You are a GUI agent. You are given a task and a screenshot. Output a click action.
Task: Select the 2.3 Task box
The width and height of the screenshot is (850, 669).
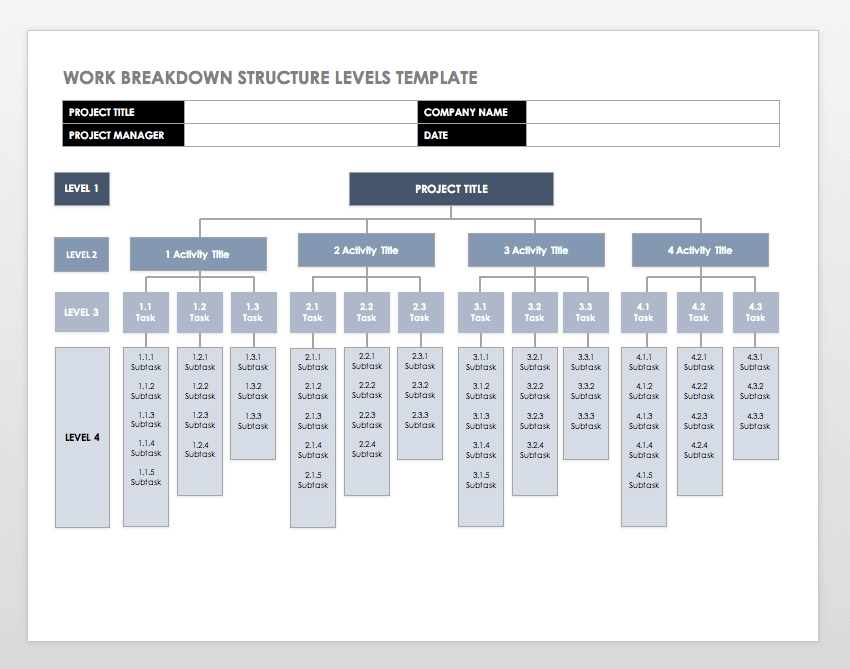pyautogui.click(x=420, y=312)
